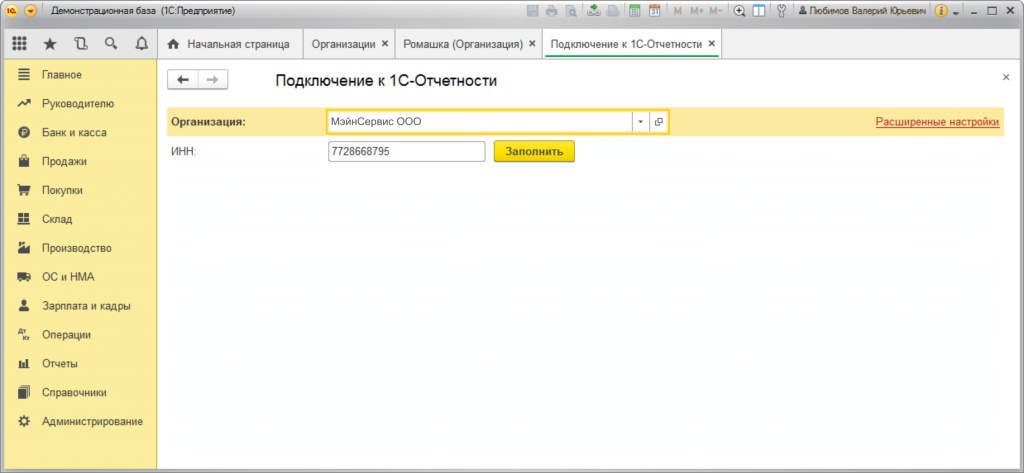Expand the dropdown arrow beside info icon
1024x473 pixels.
(x=956, y=12)
